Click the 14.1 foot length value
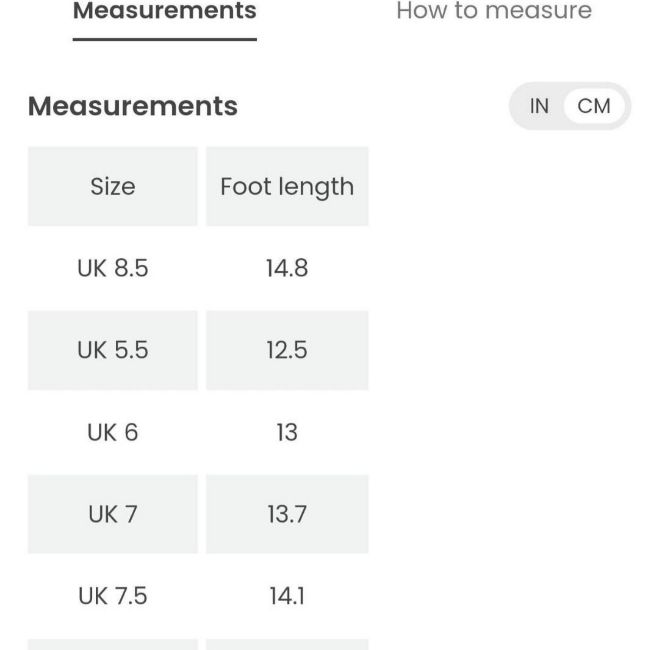Image resolution: width=659 pixels, height=650 pixels. [x=287, y=596]
